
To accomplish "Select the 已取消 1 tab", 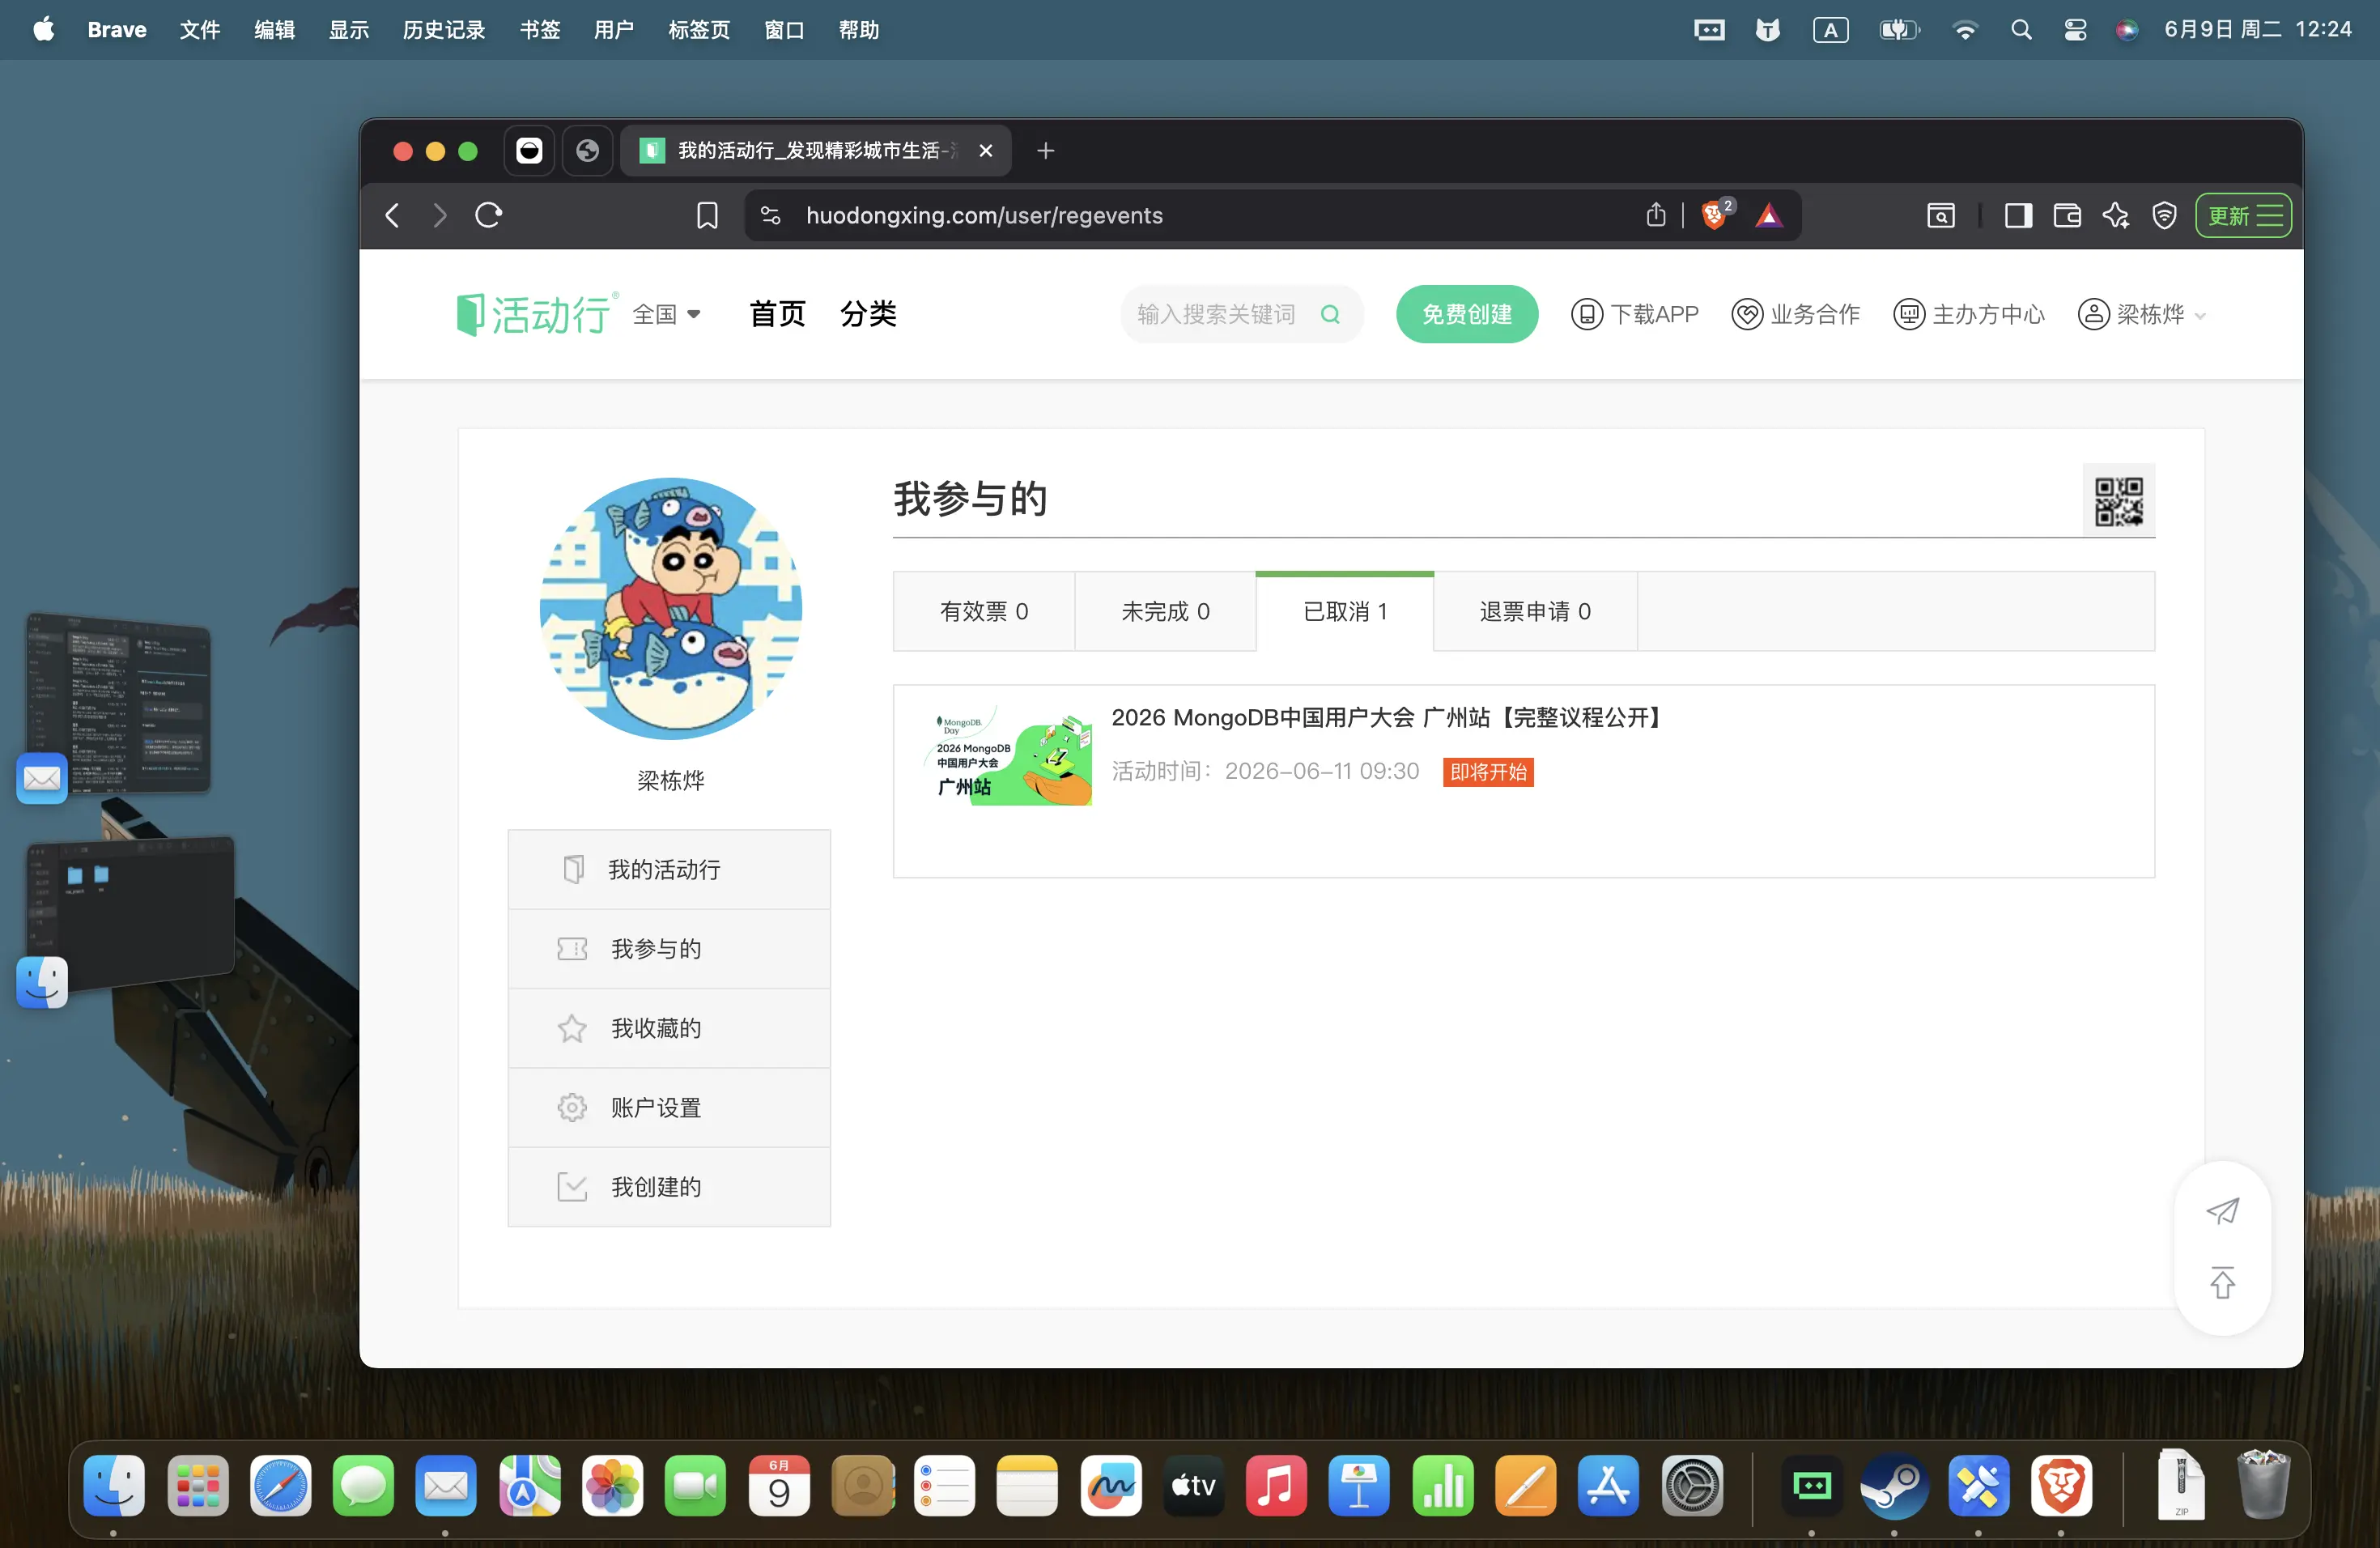I will 1345,611.
